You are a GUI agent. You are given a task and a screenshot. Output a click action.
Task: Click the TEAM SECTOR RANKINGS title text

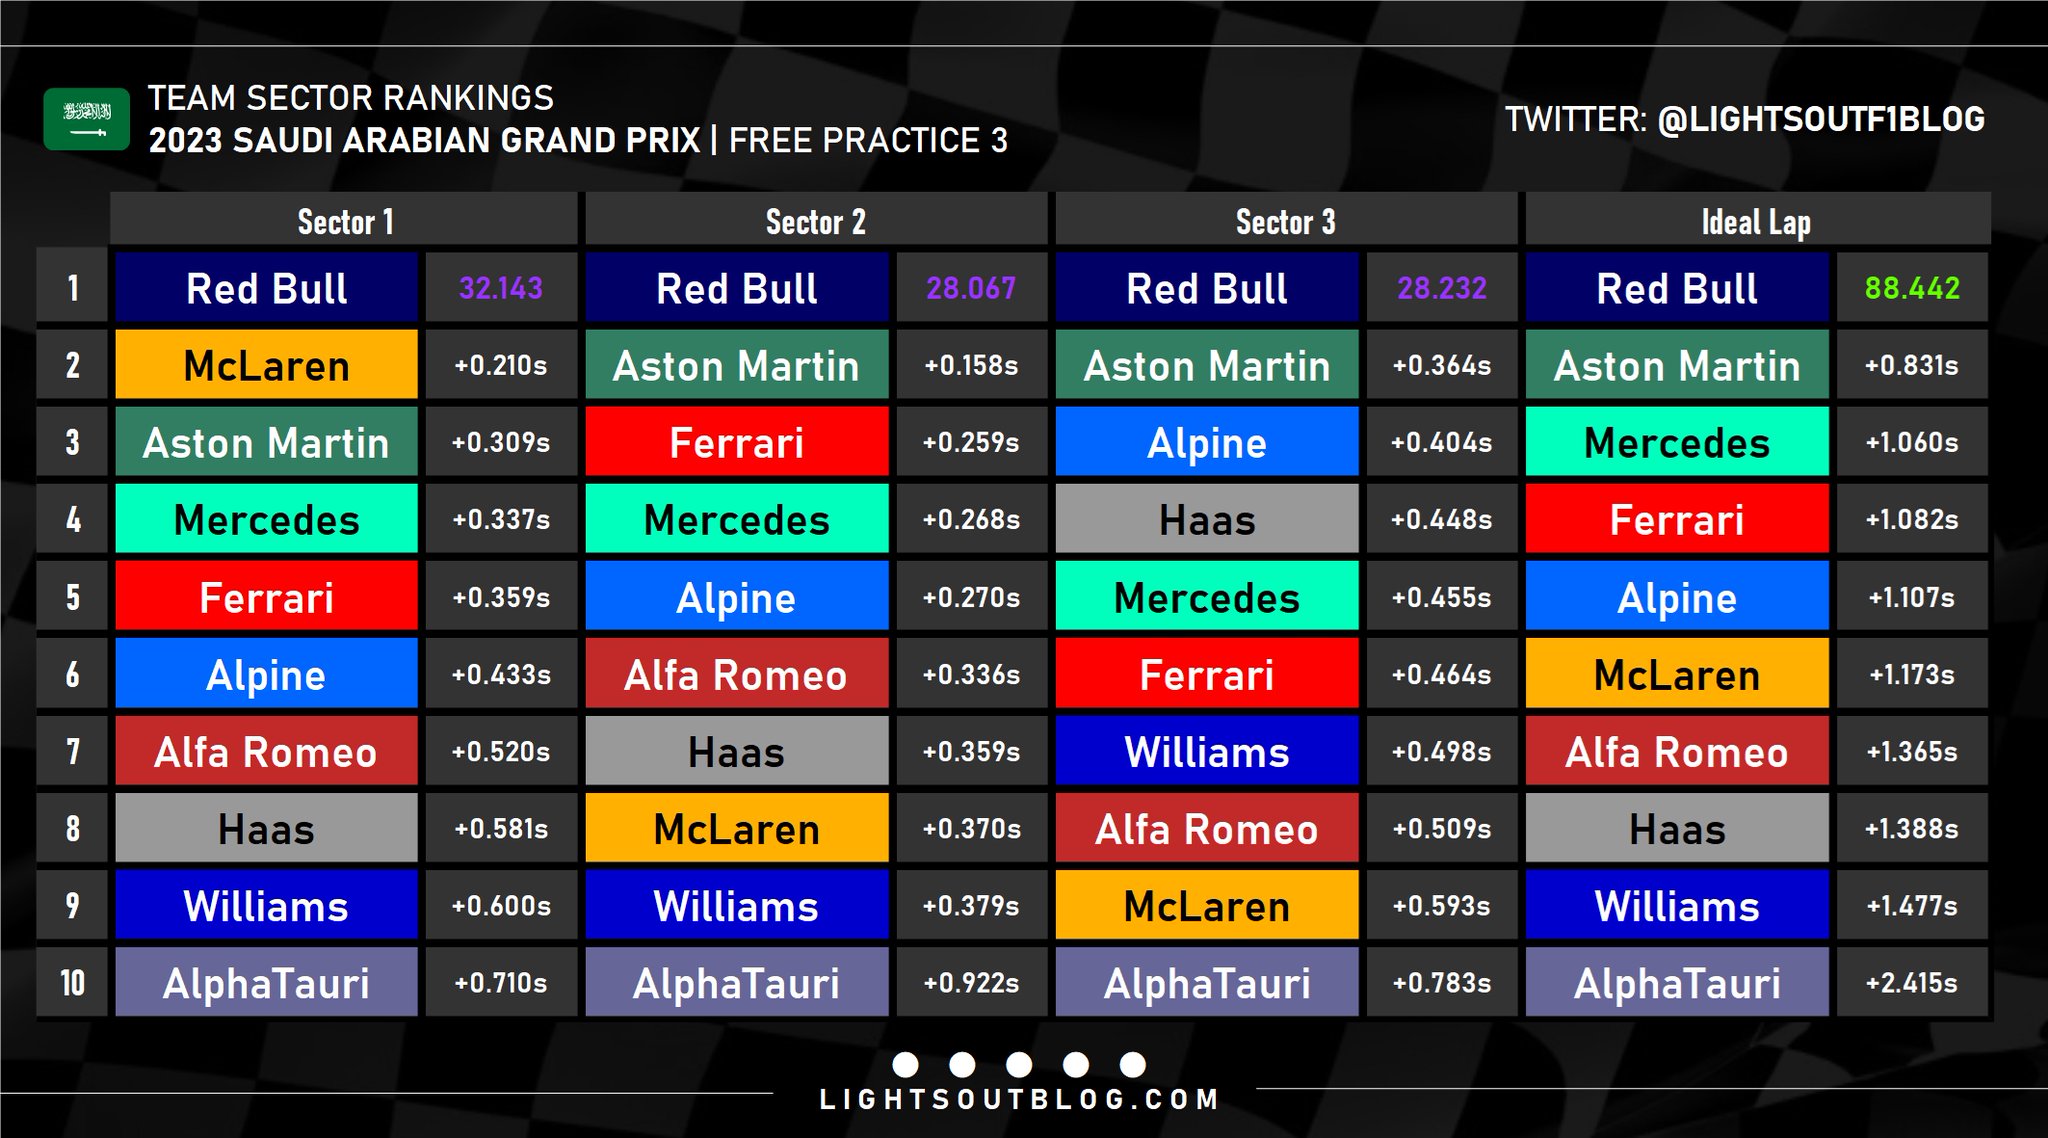pyautogui.click(x=350, y=98)
